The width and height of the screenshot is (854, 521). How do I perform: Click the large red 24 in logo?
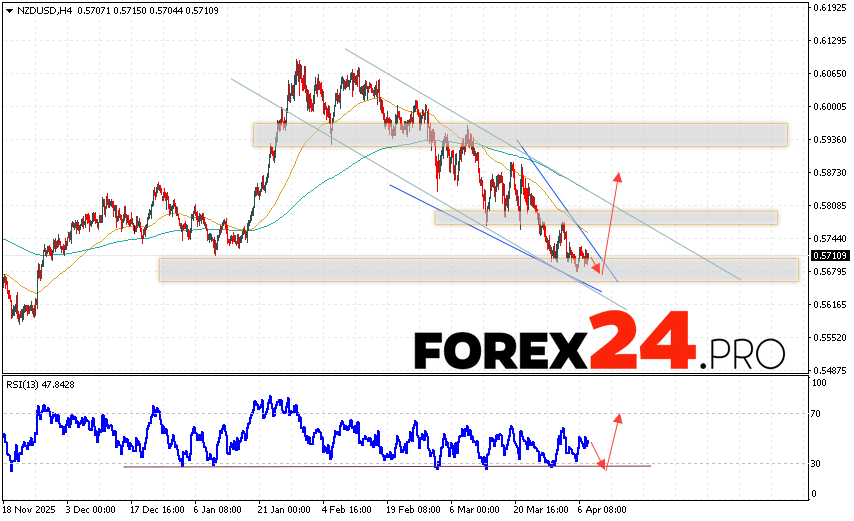pyautogui.click(x=640, y=342)
